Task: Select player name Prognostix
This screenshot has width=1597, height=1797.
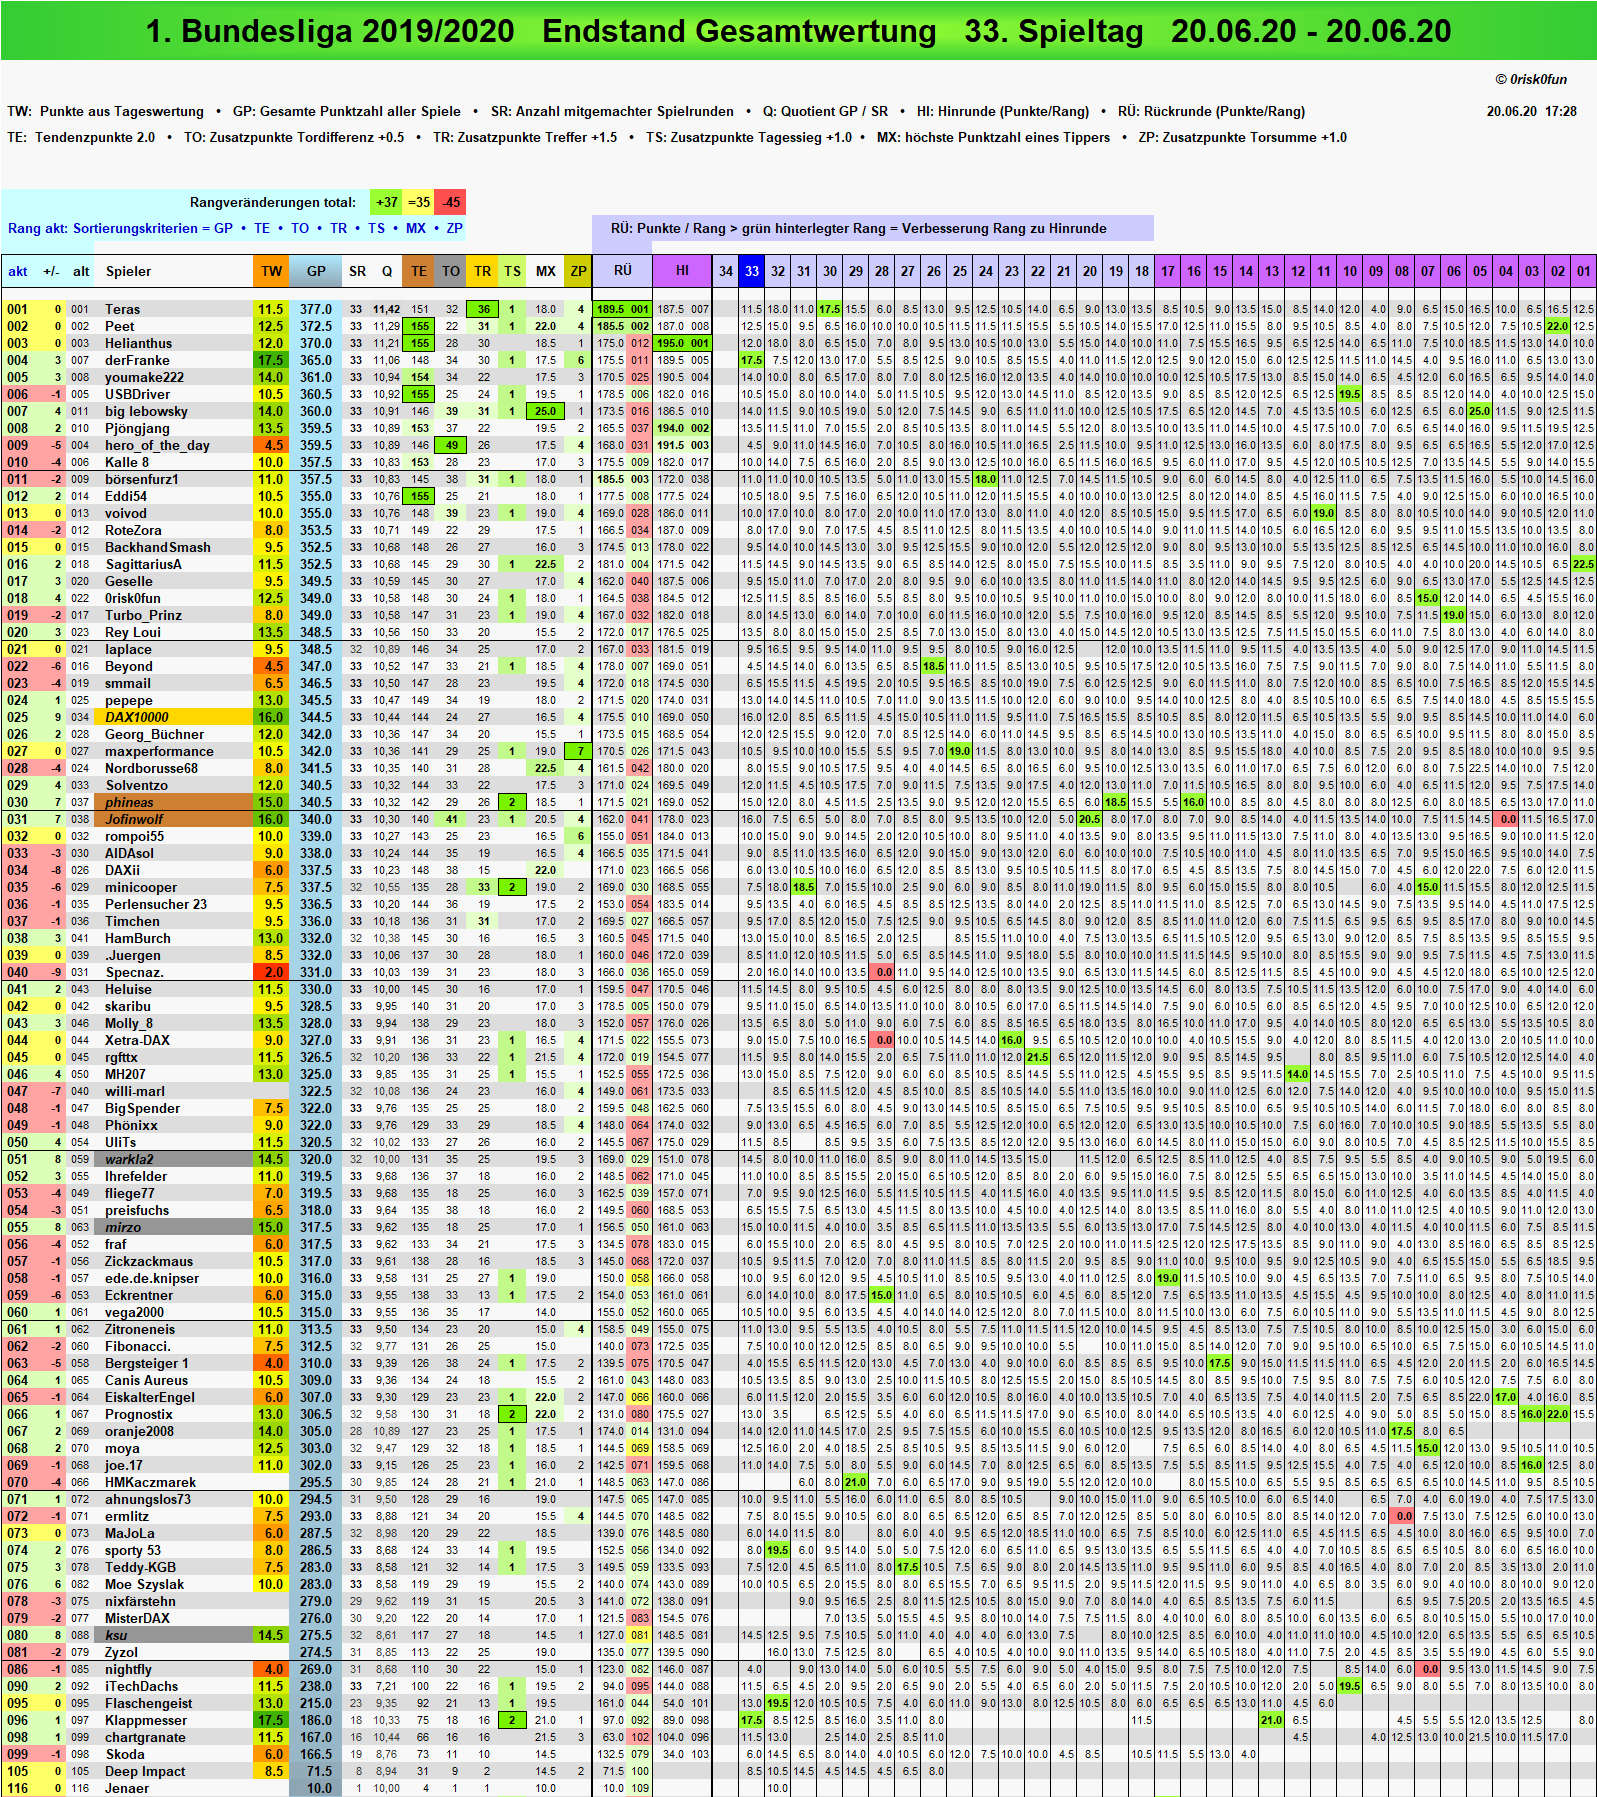Action: [139, 1415]
